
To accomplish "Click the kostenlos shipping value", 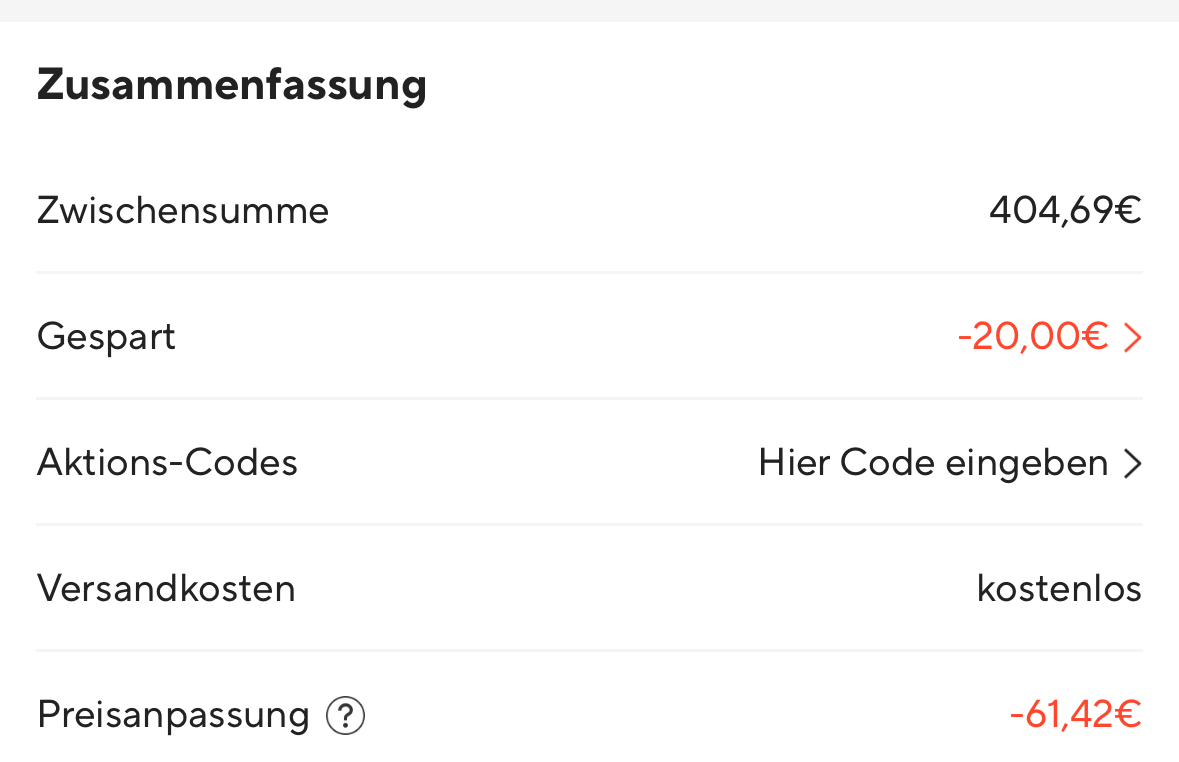I will click(x=1059, y=589).
